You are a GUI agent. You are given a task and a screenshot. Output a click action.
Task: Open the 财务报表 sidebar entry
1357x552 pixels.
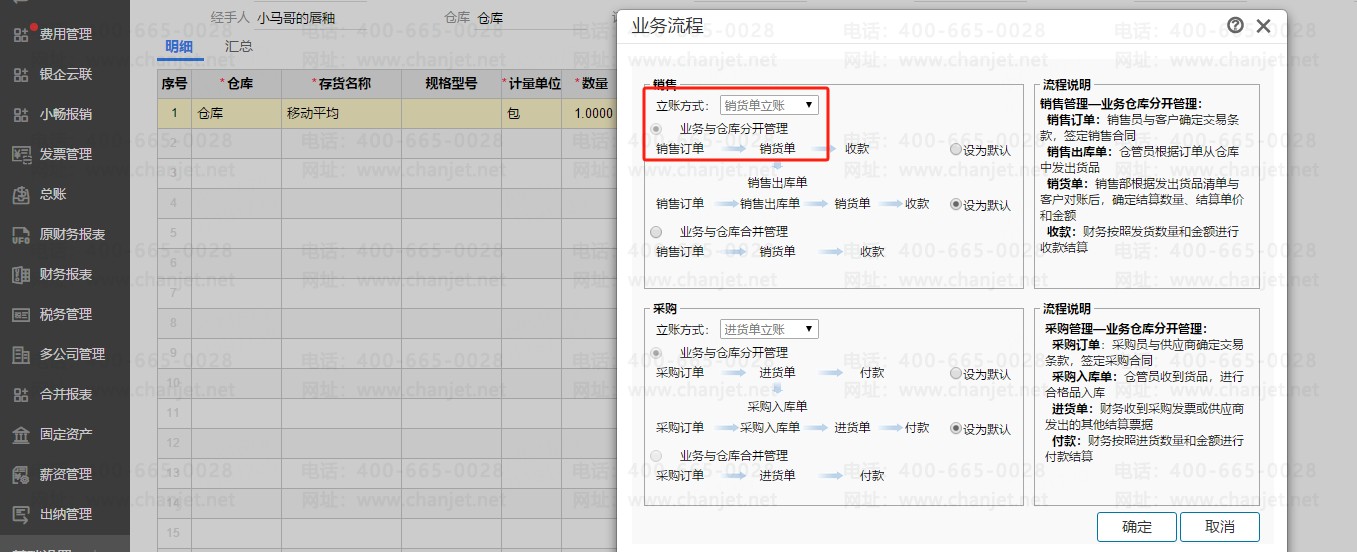(x=65, y=274)
